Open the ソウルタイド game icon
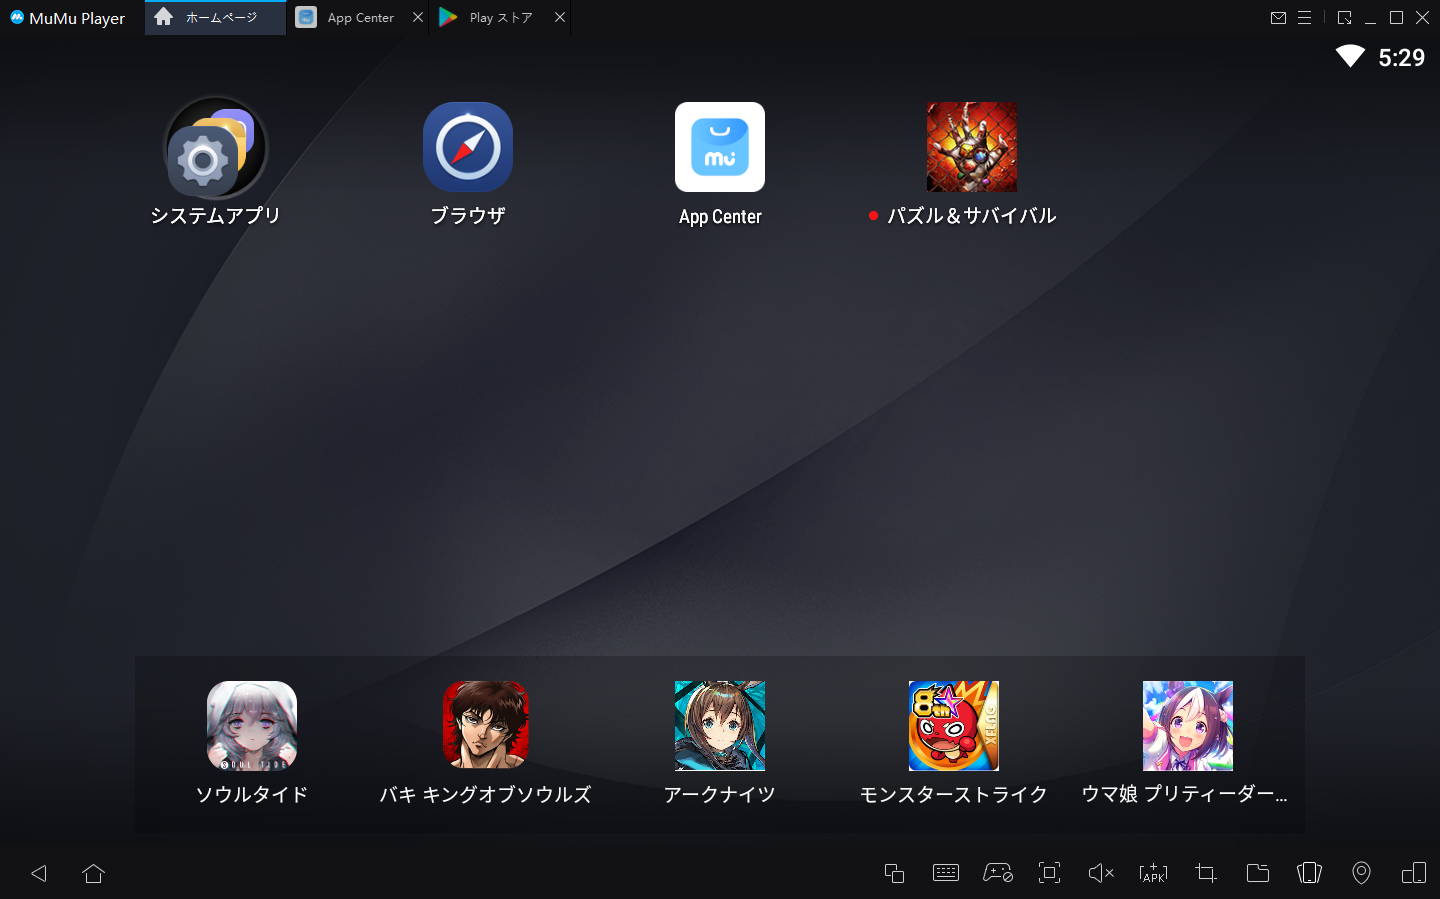 tap(252, 726)
